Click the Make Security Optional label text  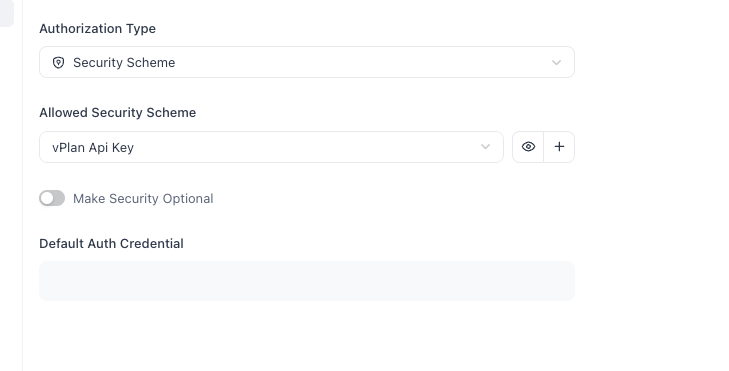pos(143,199)
